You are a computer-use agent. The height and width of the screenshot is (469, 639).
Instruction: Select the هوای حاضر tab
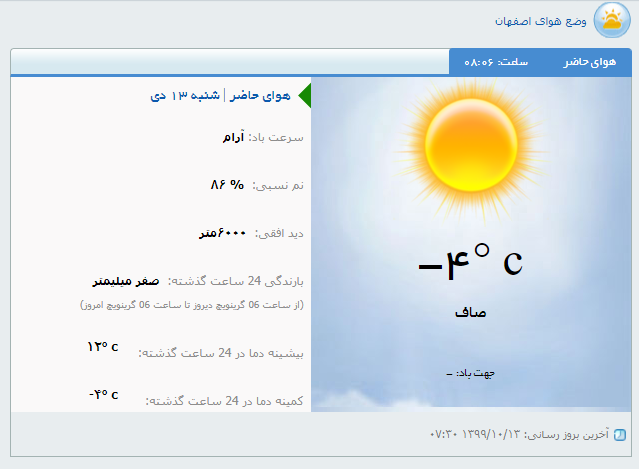(x=590, y=62)
